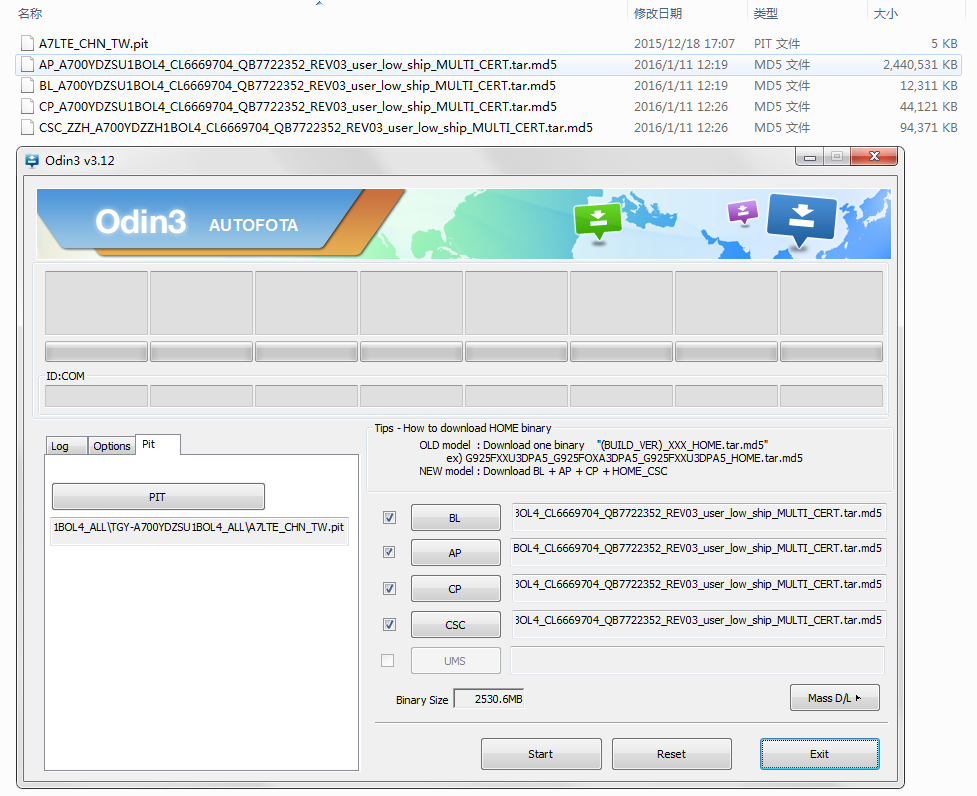Screen dimensions: 977x796
Task: Minimize the Odin3 window
Action: (810, 158)
